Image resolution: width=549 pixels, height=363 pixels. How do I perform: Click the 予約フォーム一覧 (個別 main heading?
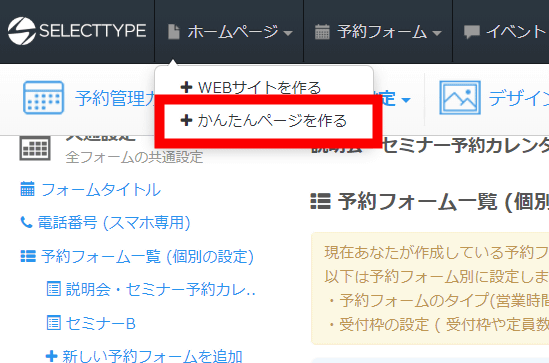coord(443,202)
